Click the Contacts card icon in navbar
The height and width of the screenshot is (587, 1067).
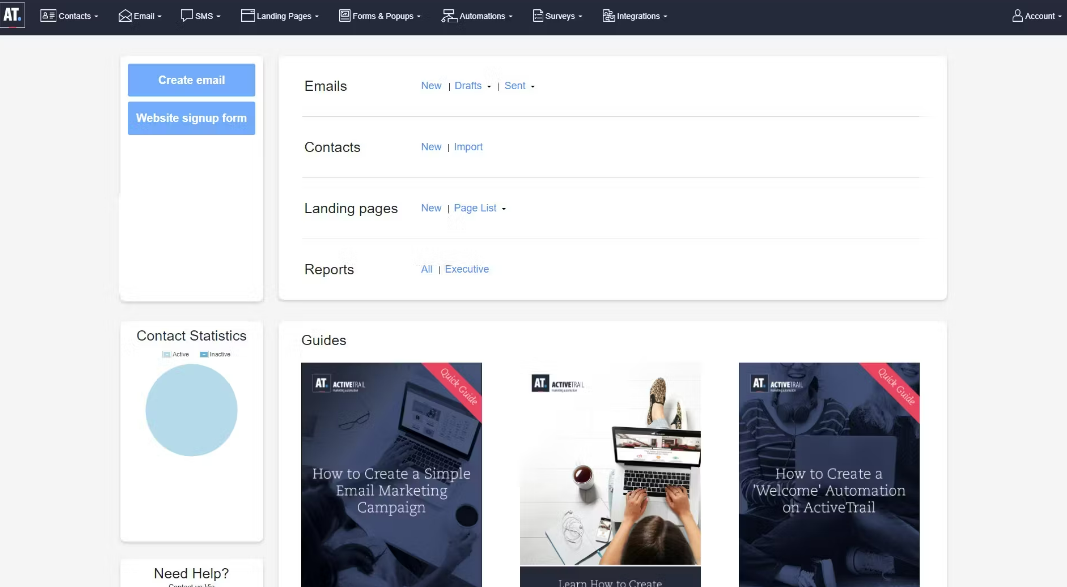48,16
